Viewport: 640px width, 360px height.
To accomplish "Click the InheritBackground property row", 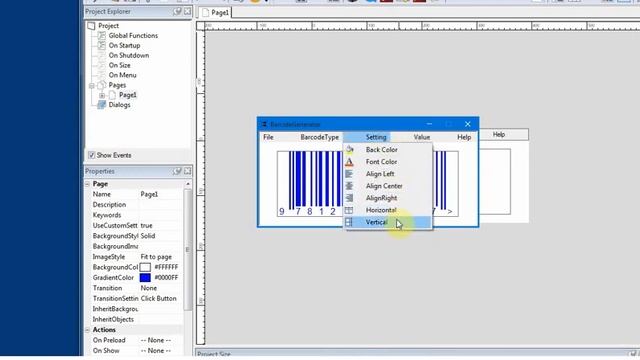I will click(137, 309).
